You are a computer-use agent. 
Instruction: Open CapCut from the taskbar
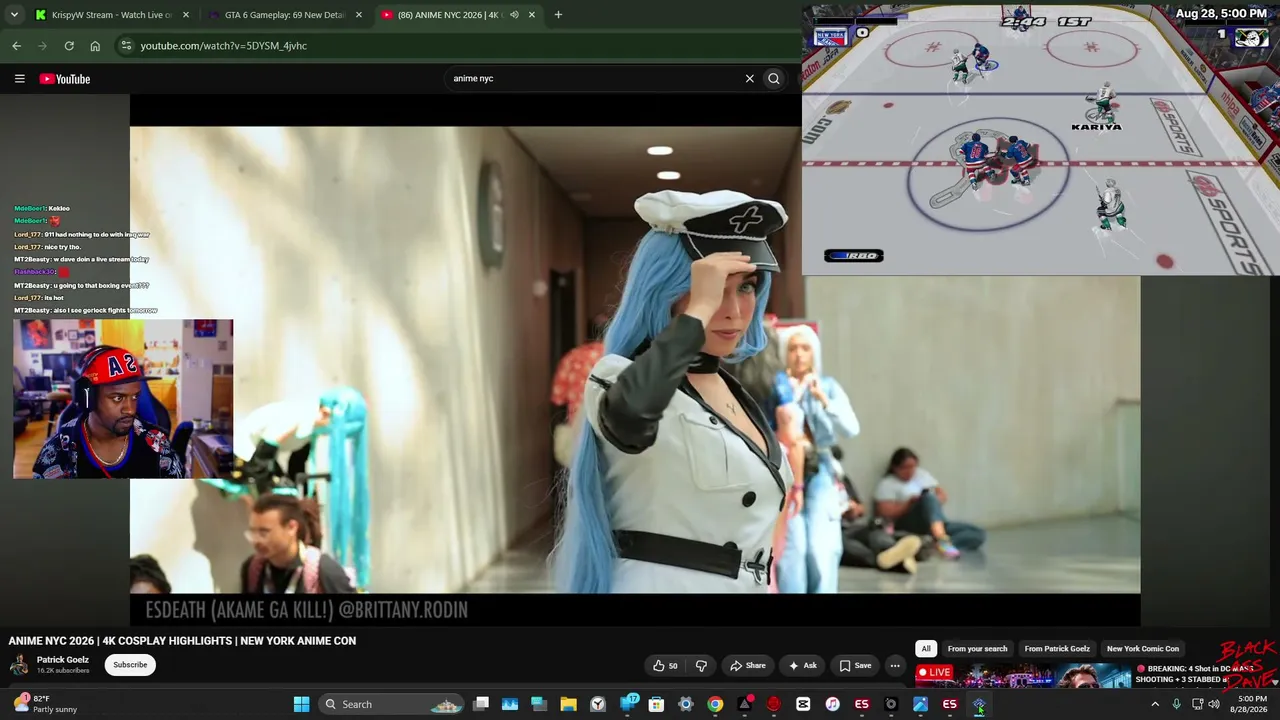(x=803, y=704)
